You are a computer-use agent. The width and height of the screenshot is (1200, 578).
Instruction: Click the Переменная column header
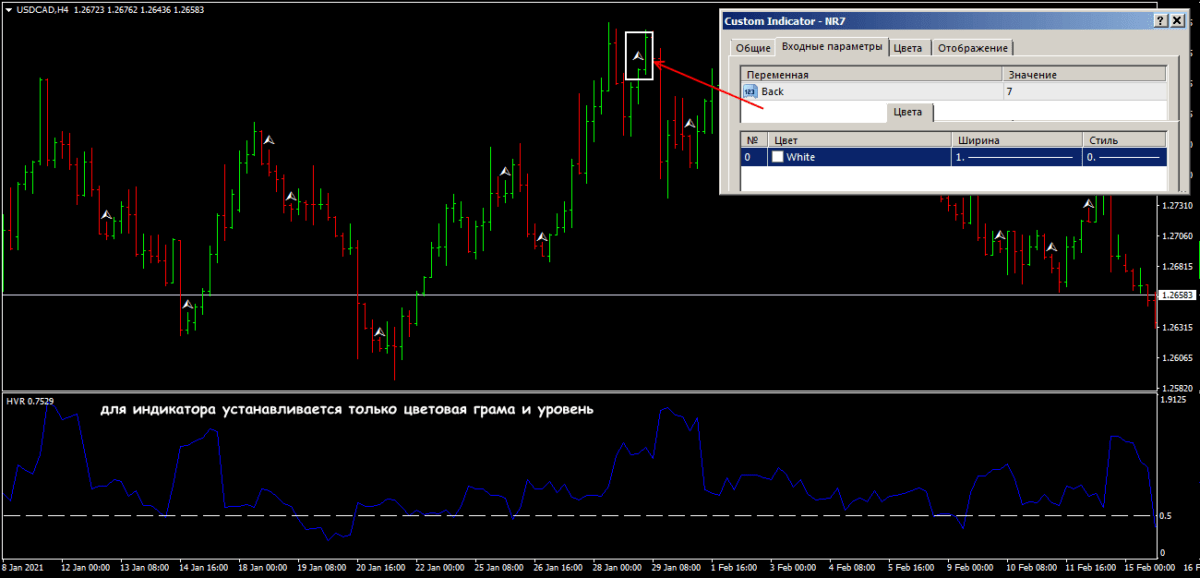(x=870, y=74)
